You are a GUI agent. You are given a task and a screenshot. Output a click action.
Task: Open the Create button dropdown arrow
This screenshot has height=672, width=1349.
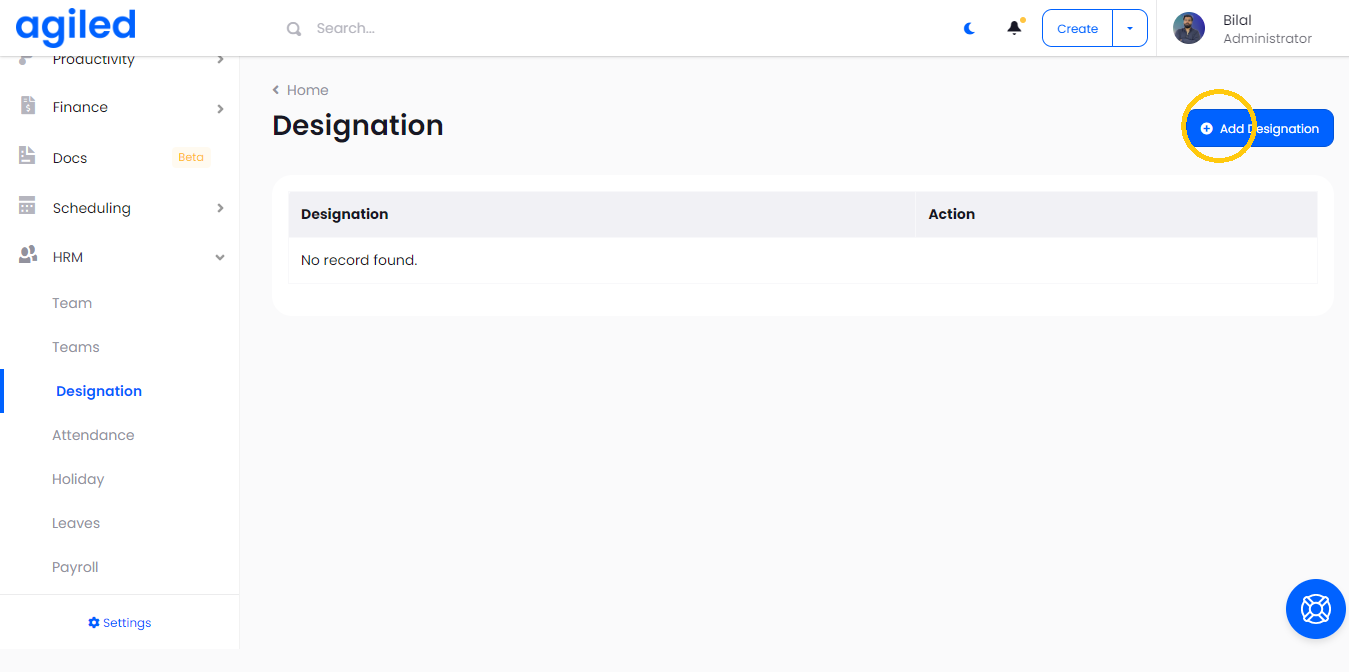click(x=1130, y=29)
